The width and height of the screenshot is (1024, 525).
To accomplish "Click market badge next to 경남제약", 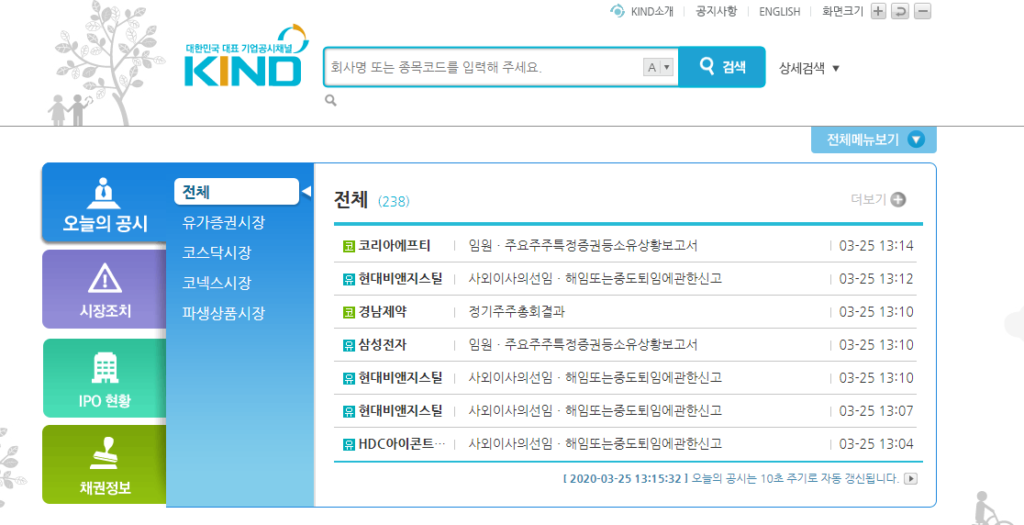I will pyautogui.click(x=348, y=312).
